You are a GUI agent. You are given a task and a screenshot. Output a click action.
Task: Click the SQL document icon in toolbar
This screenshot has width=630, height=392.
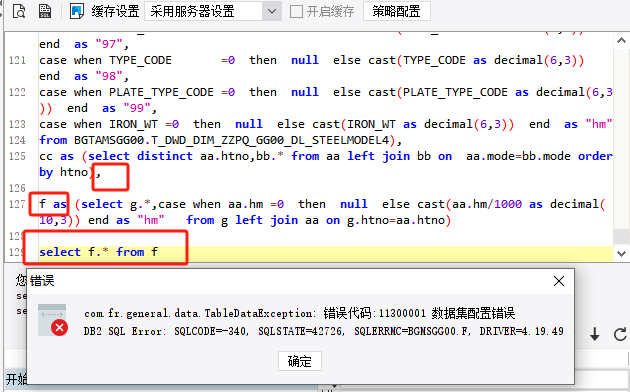(x=45, y=11)
